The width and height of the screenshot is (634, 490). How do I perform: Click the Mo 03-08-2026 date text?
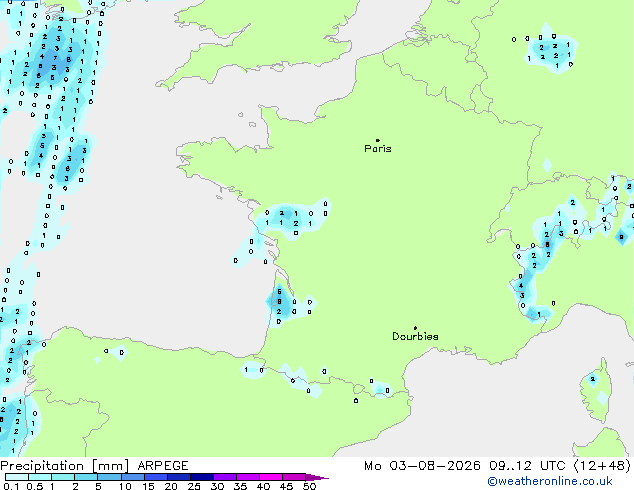[x=422, y=466]
